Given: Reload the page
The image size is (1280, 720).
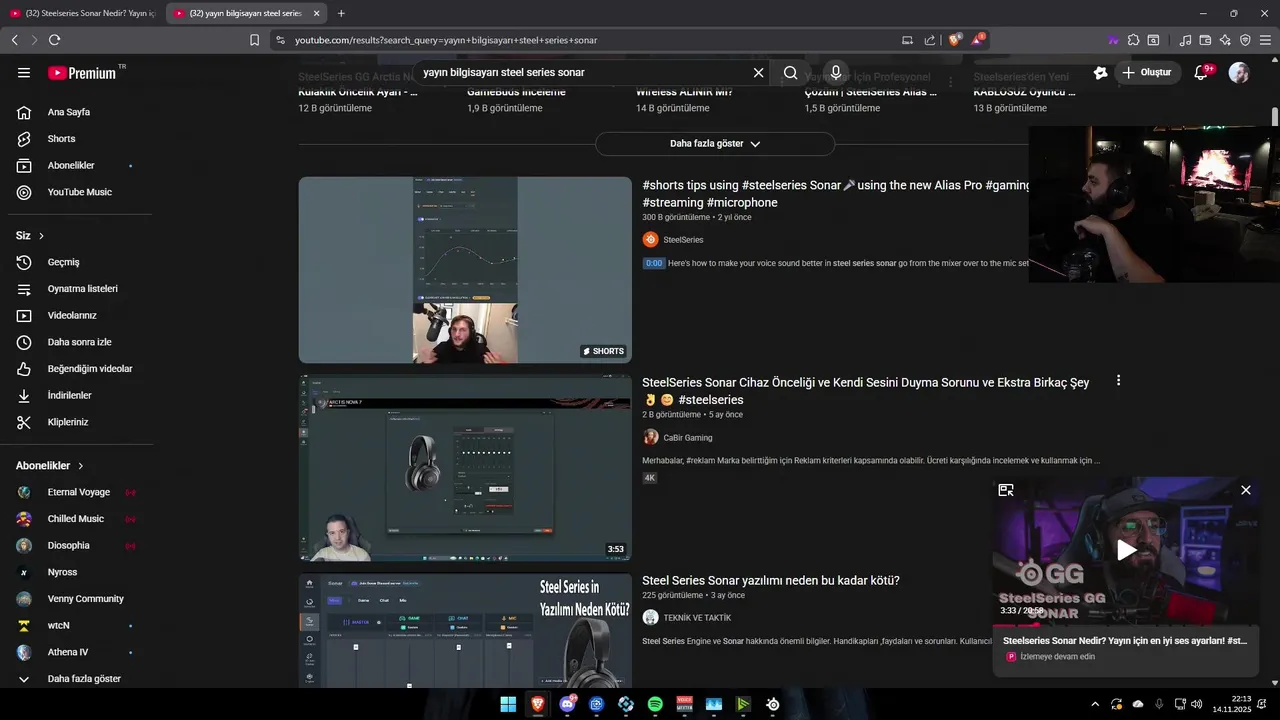Looking at the screenshot, I should (x=54, y=40).
